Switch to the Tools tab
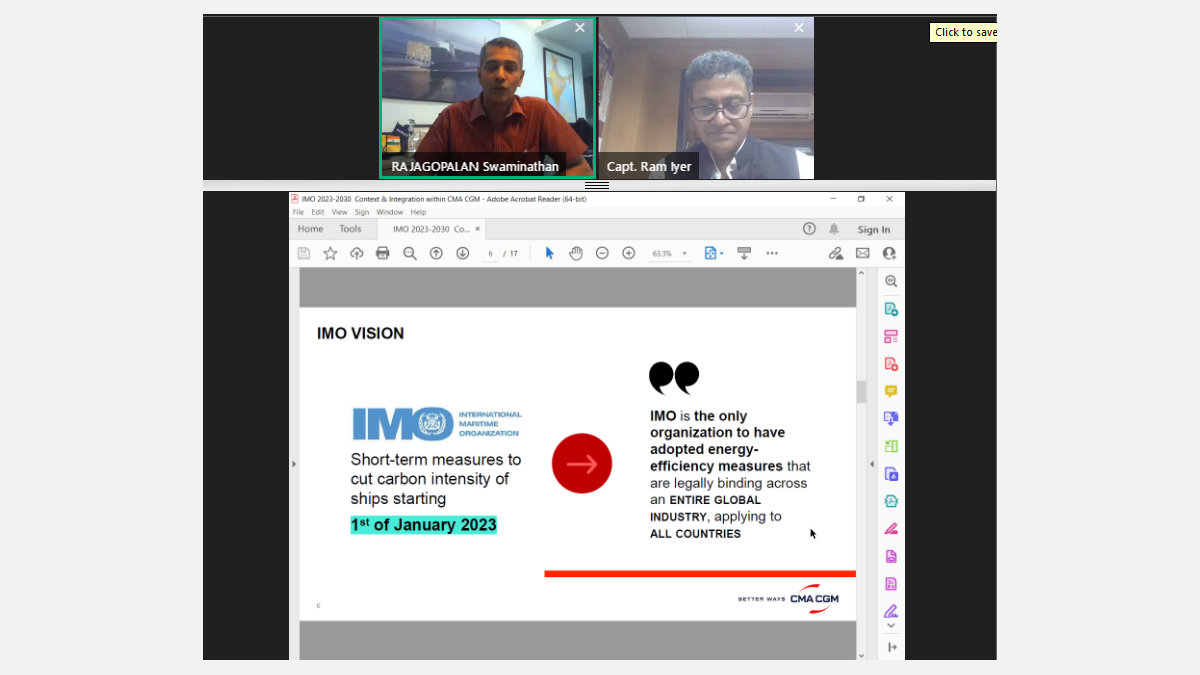Image resolution: width=1200 pixels, height=675 pixels. click(350, 229)
